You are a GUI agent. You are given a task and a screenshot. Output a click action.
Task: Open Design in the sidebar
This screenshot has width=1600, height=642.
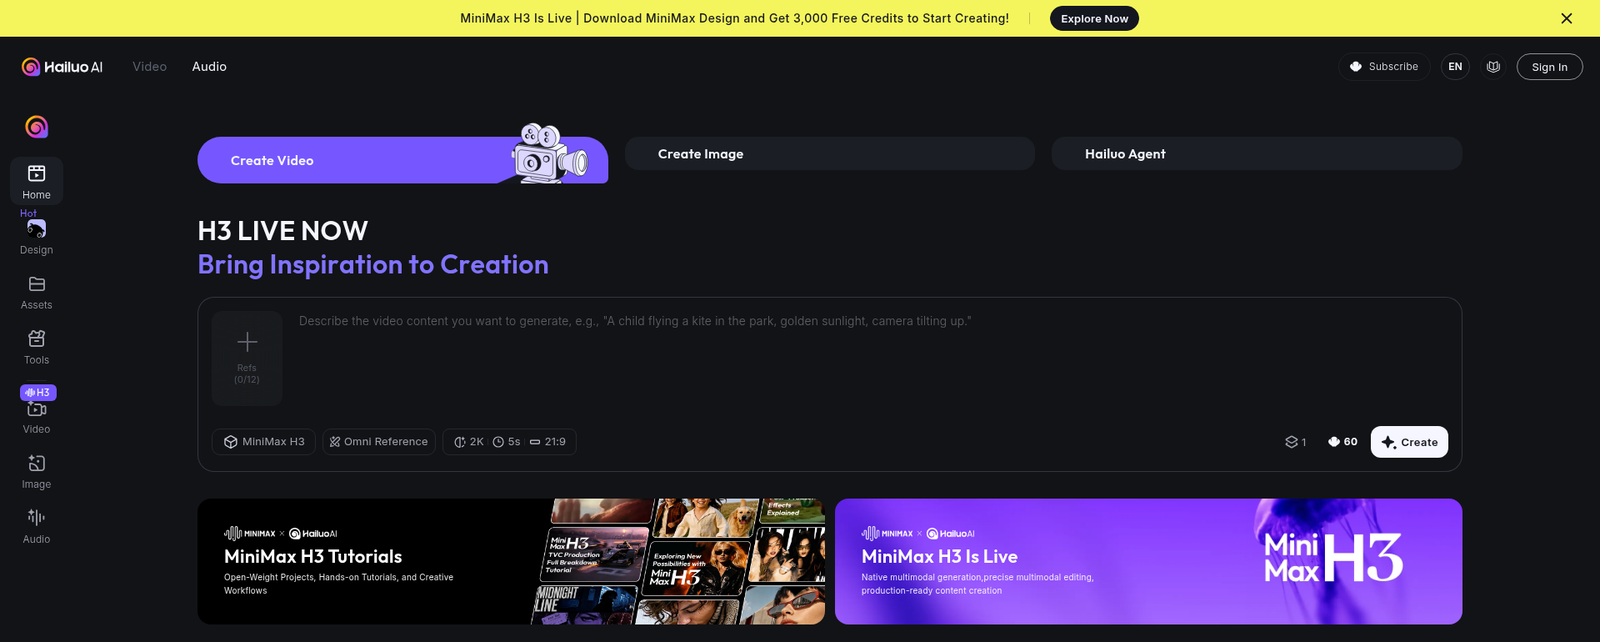coord(37,237)
